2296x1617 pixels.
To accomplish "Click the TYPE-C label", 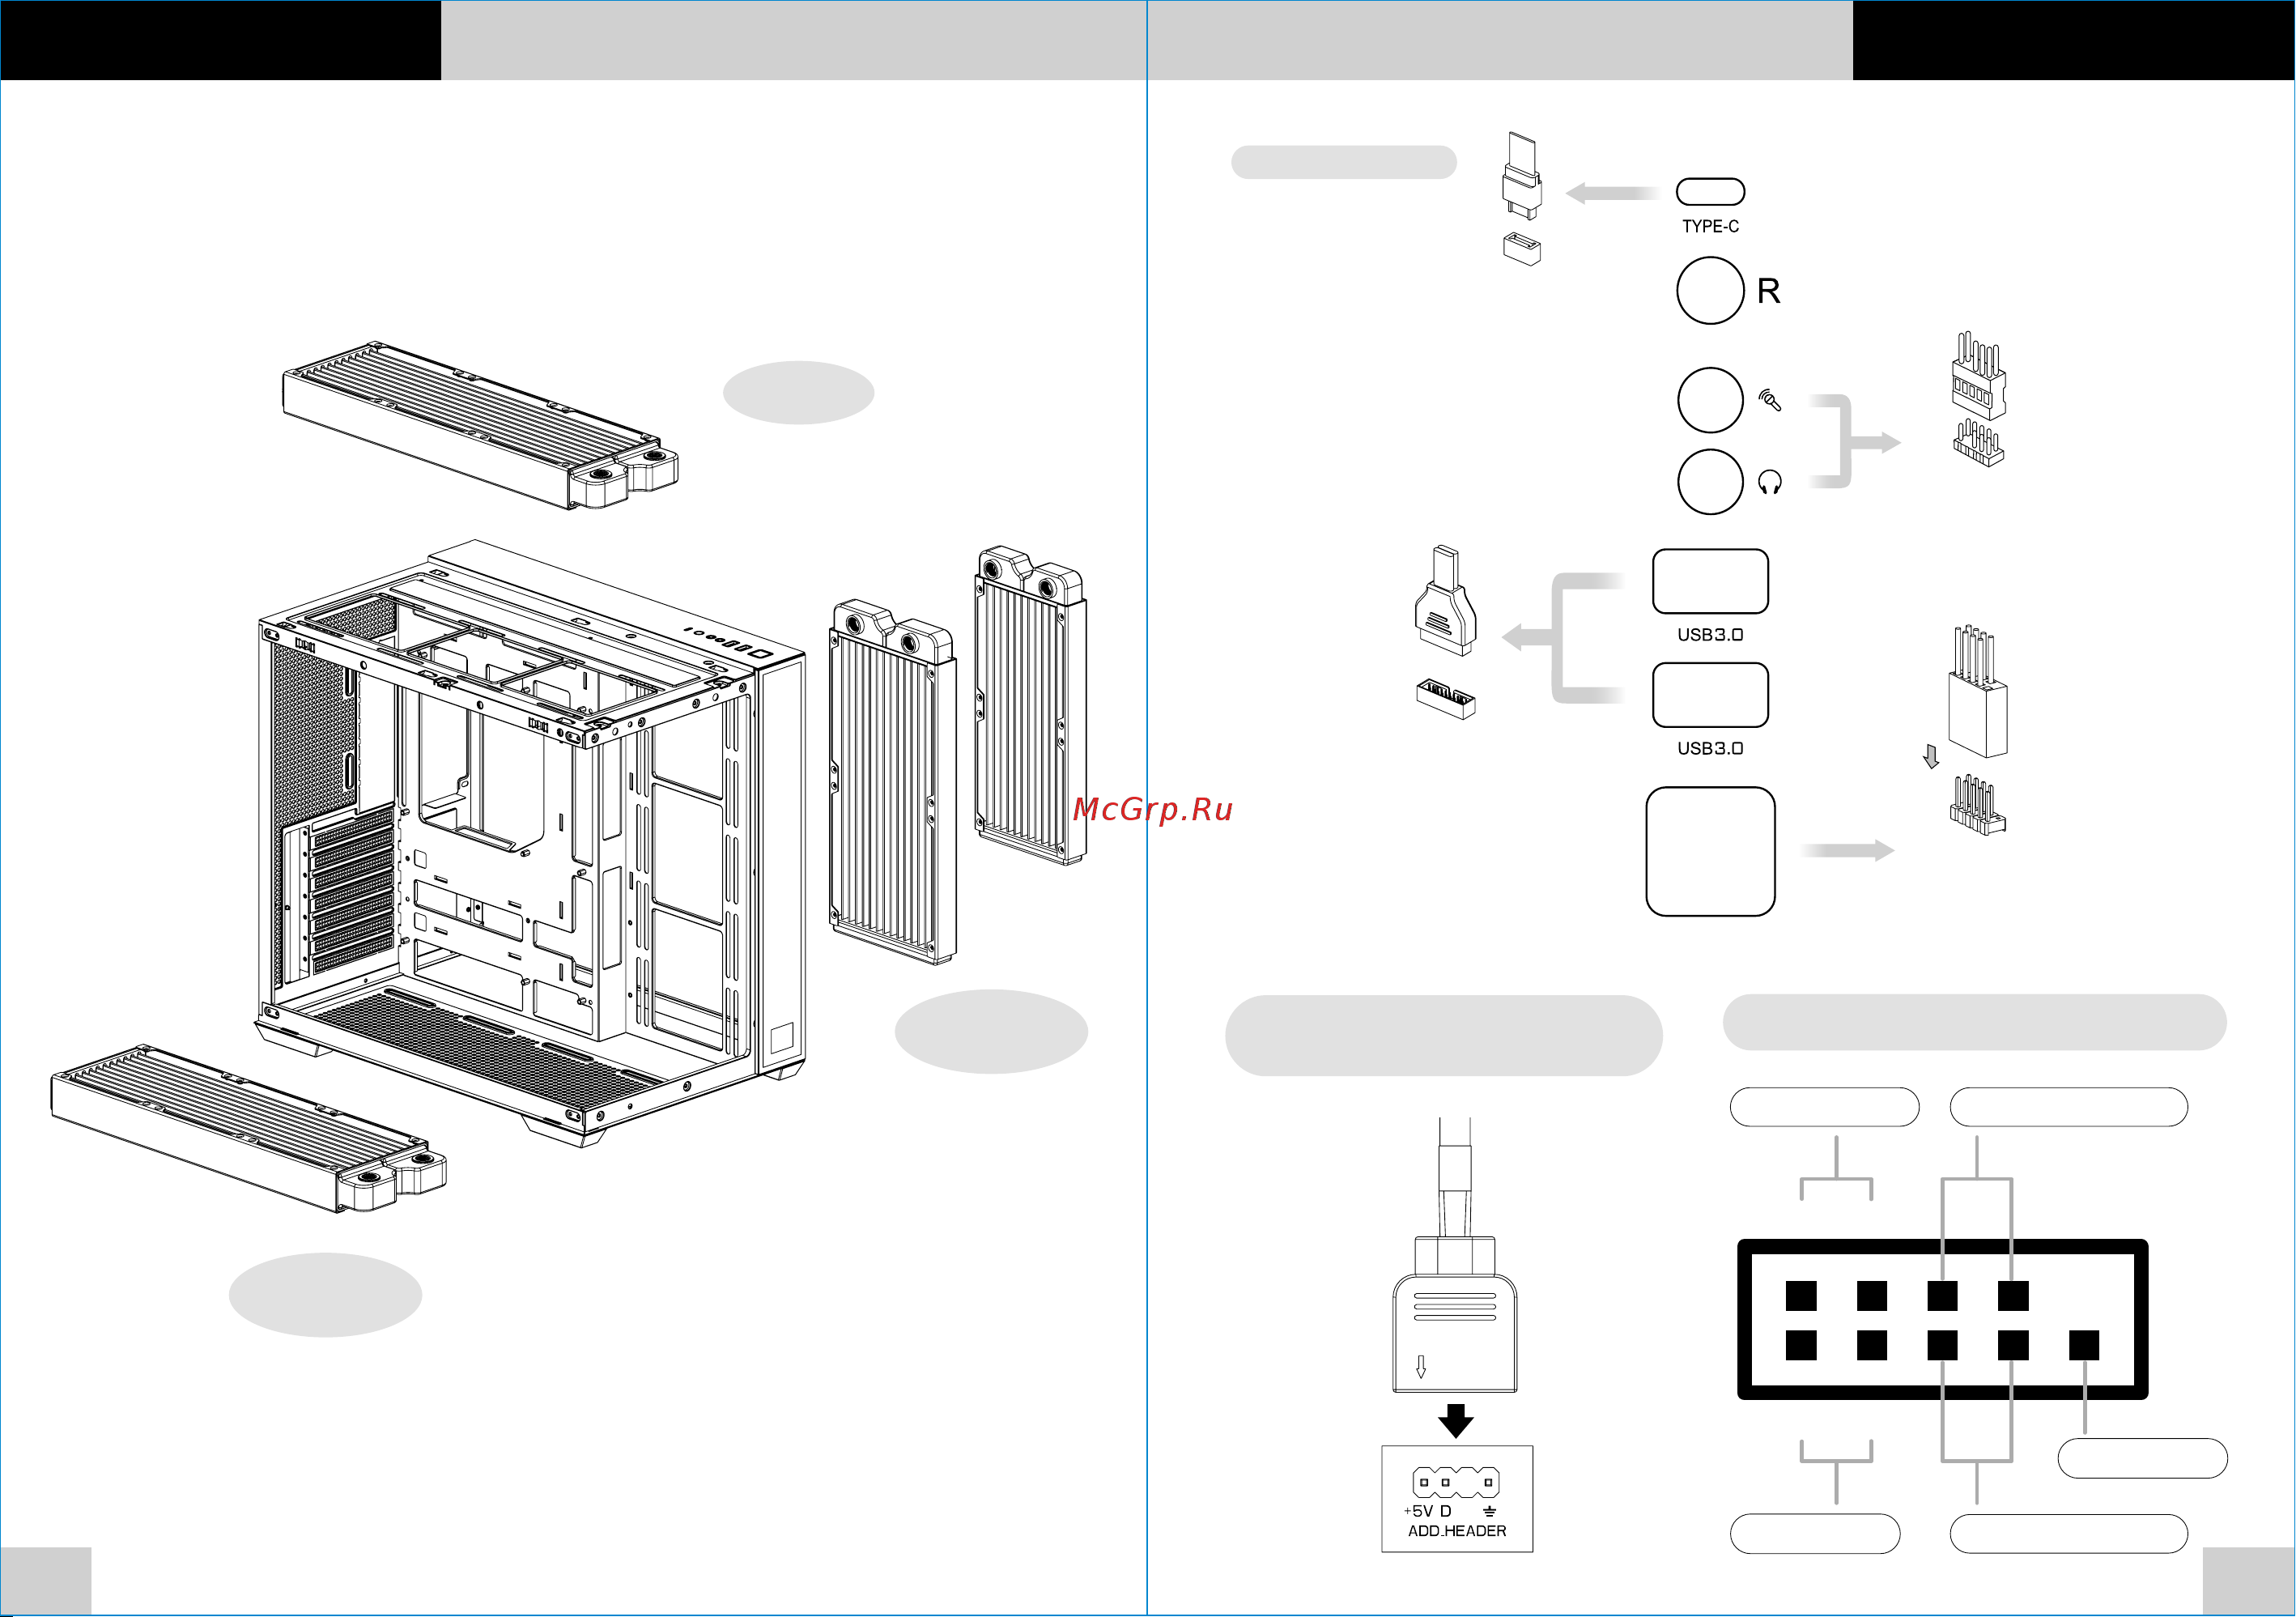I will [1710, 226].
